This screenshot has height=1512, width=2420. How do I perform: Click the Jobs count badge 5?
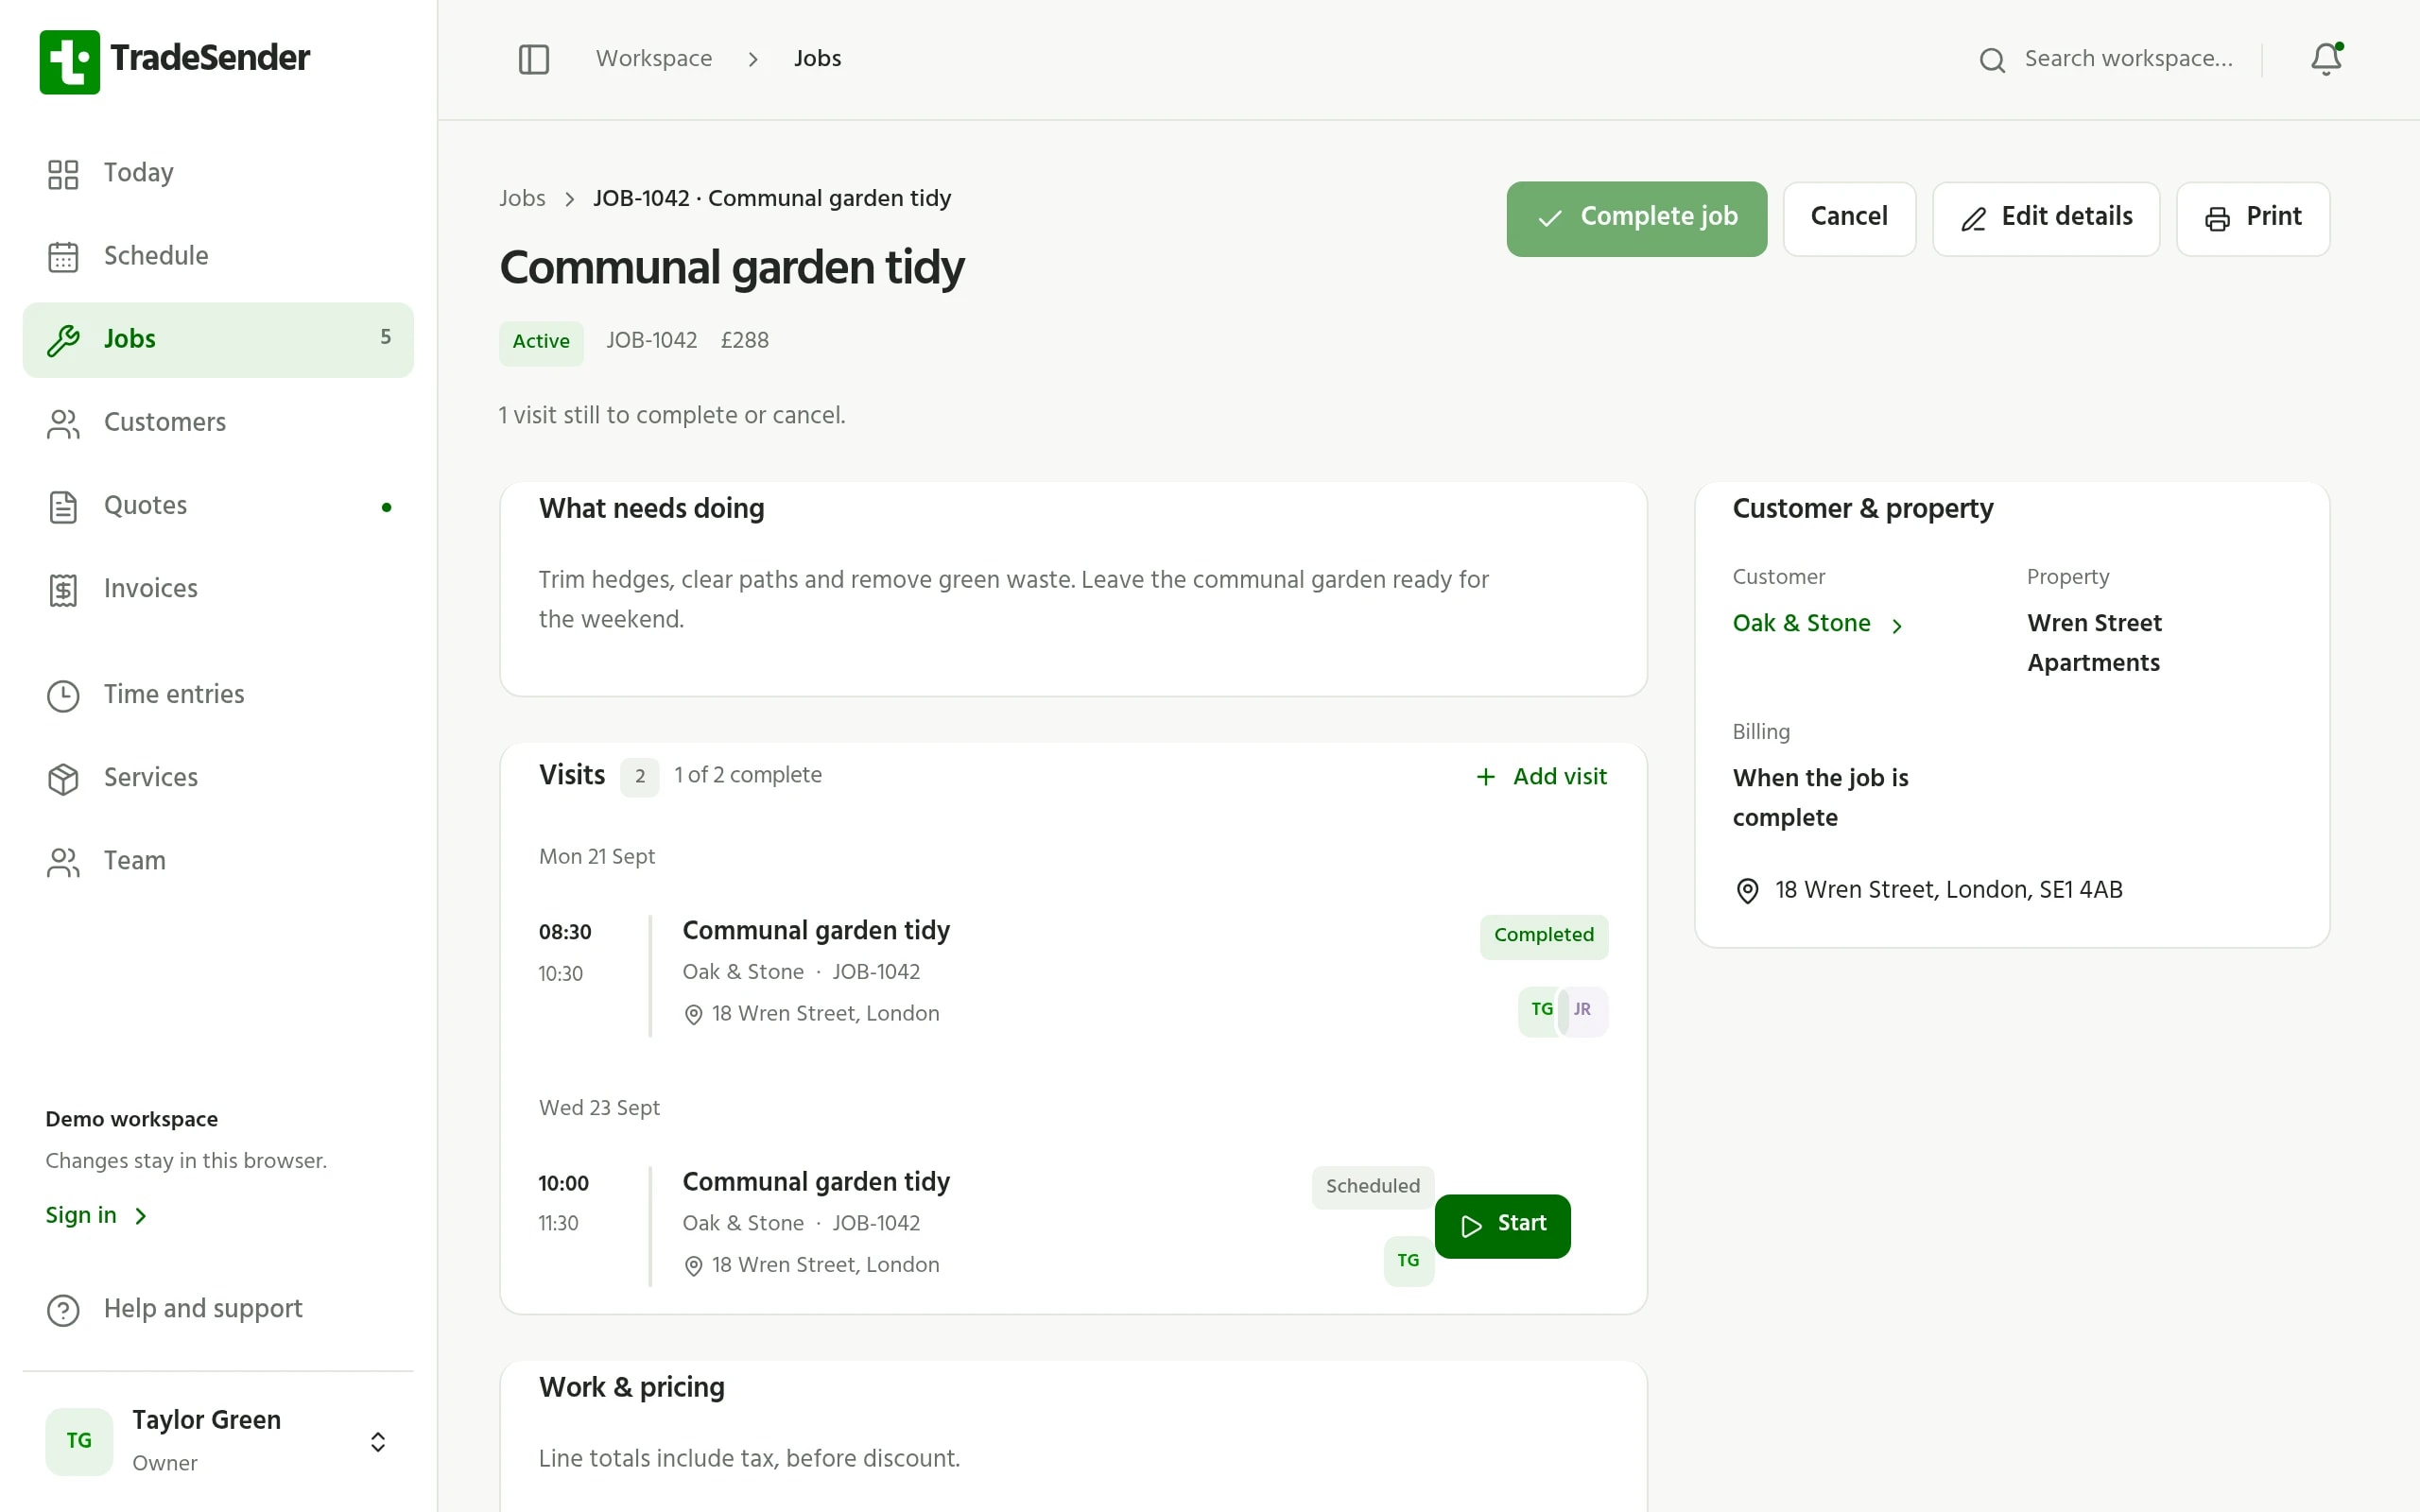(385, 338)
